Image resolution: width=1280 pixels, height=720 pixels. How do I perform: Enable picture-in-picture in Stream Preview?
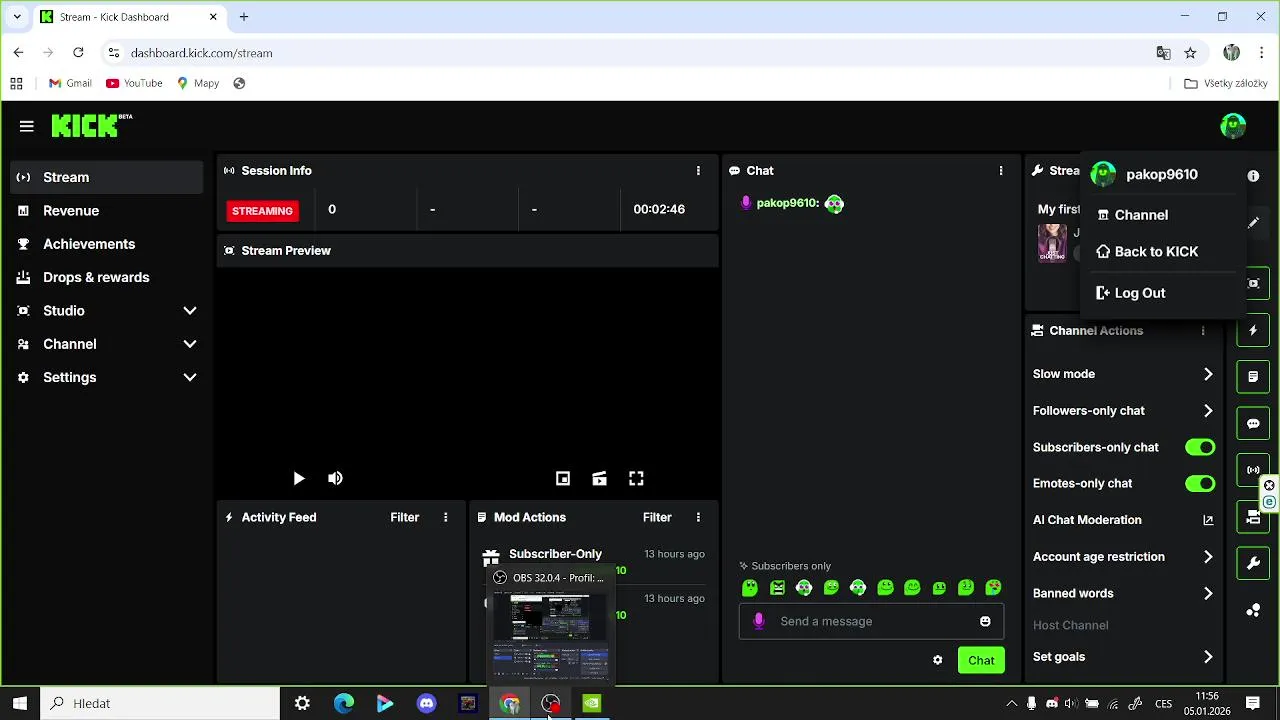(563, 479)
